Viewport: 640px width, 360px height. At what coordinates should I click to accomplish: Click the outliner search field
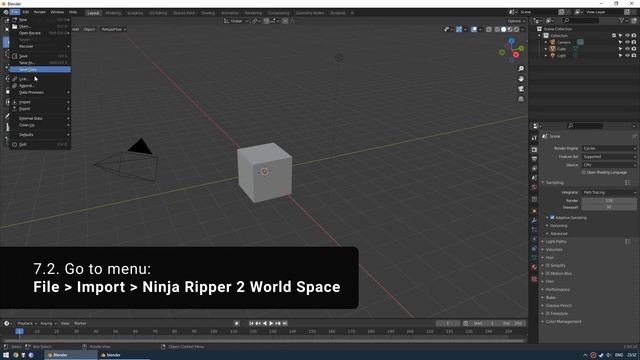(x=581, y=20)
